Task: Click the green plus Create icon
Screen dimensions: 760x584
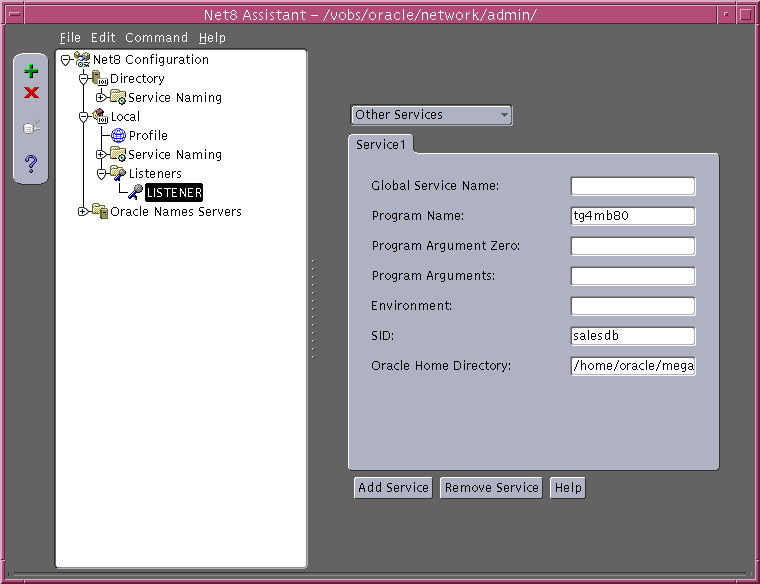Action: 31,71
